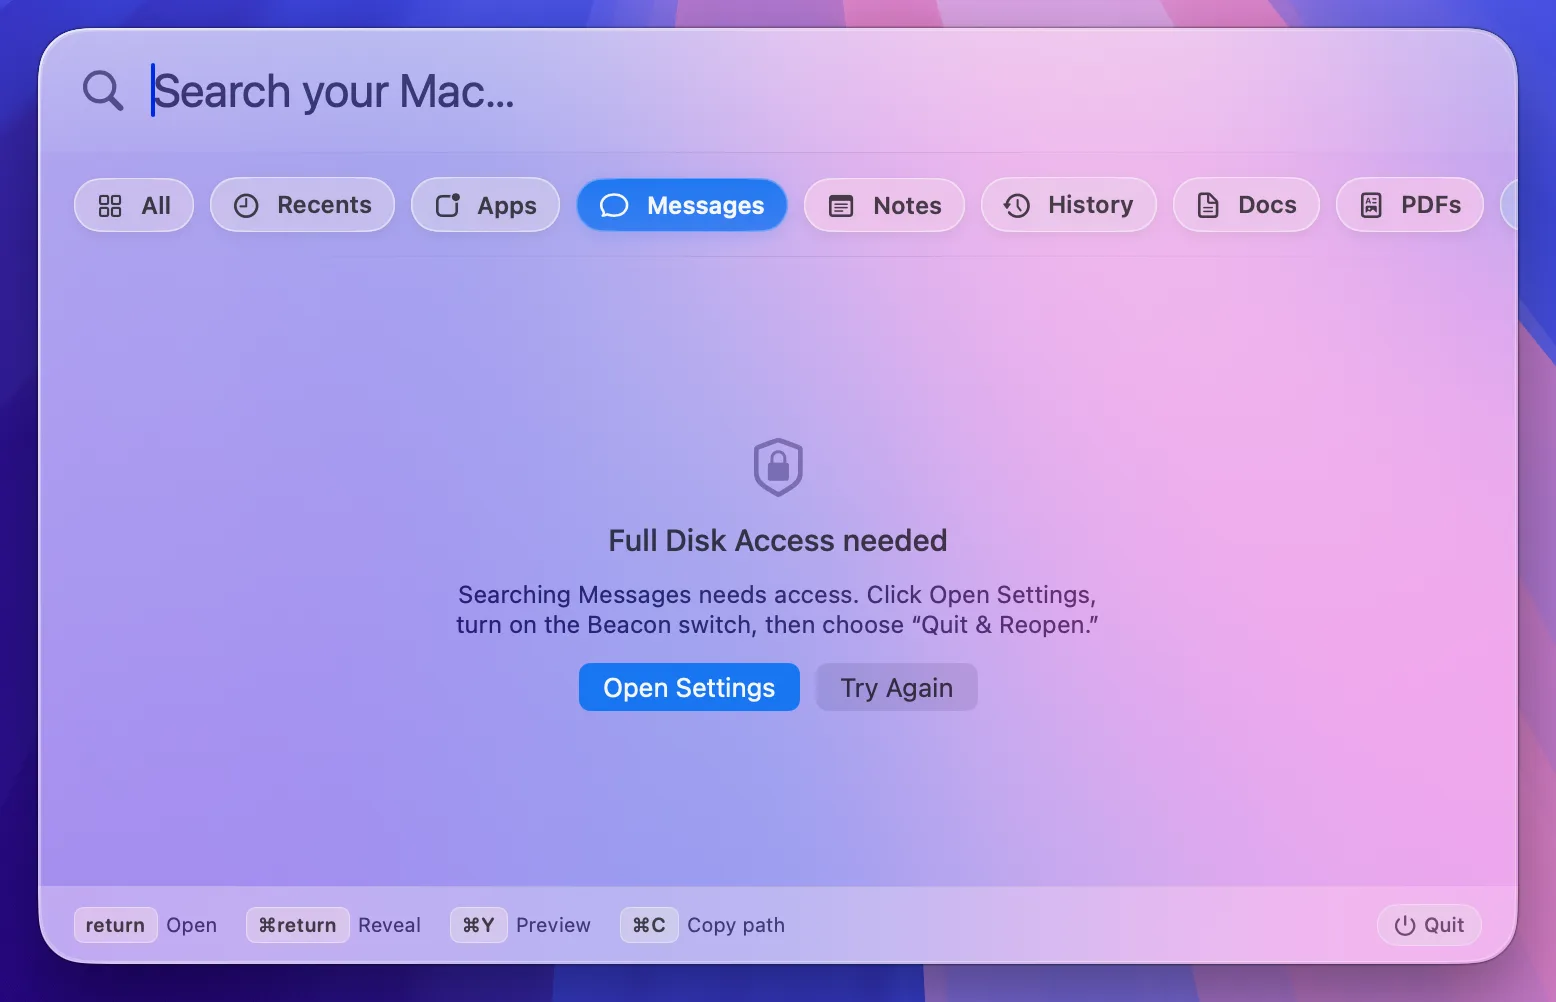The width and height of the screenshot is (1556, 1002).
Task: Switch to the Recents filter
Action: tap(302, 205)
